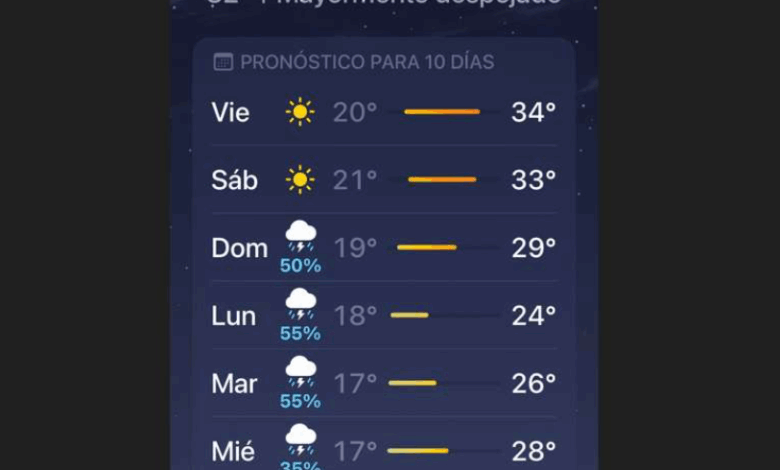Click the calendar icon beside PRONÓSTICO PARA 10 DÍAS
The image size is (780, 470).
223,62
